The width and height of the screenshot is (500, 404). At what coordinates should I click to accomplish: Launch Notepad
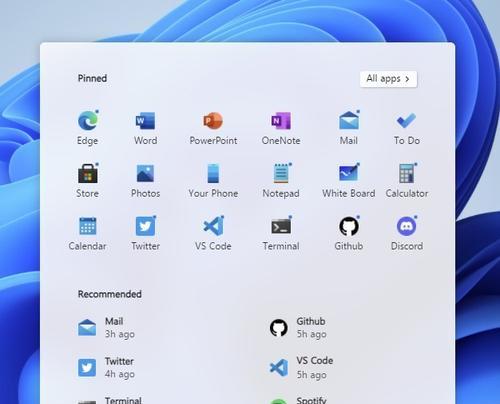(281, 181)
